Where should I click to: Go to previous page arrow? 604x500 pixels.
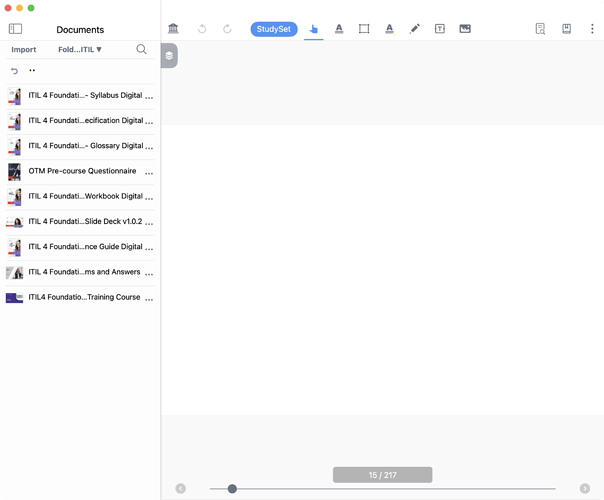(x=181, y=488)
